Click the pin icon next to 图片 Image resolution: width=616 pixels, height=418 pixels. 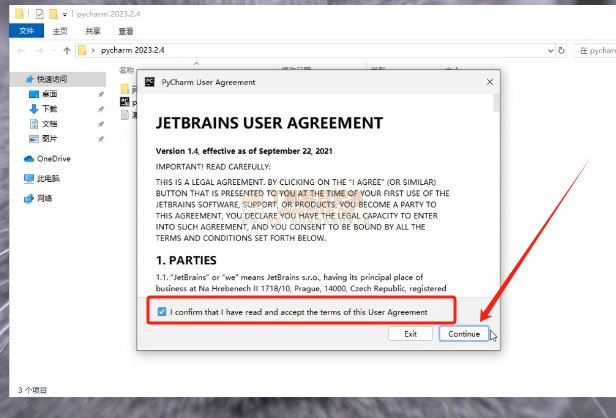(101, 139)
